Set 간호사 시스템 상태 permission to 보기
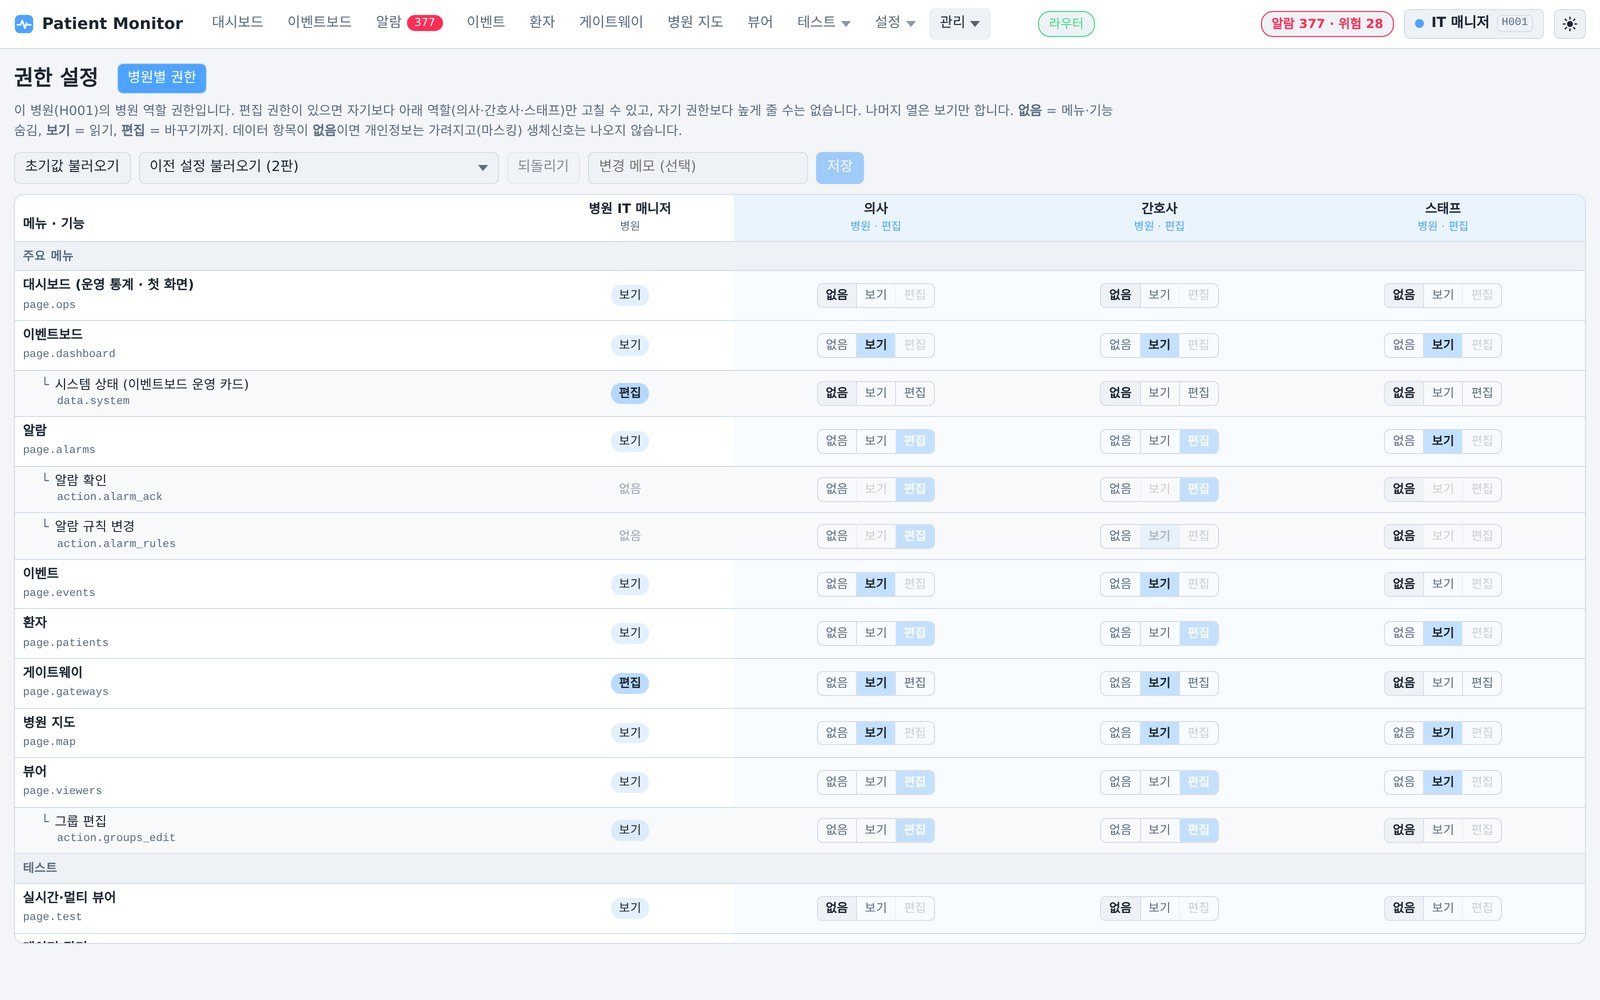 [x=1159, y=393]
